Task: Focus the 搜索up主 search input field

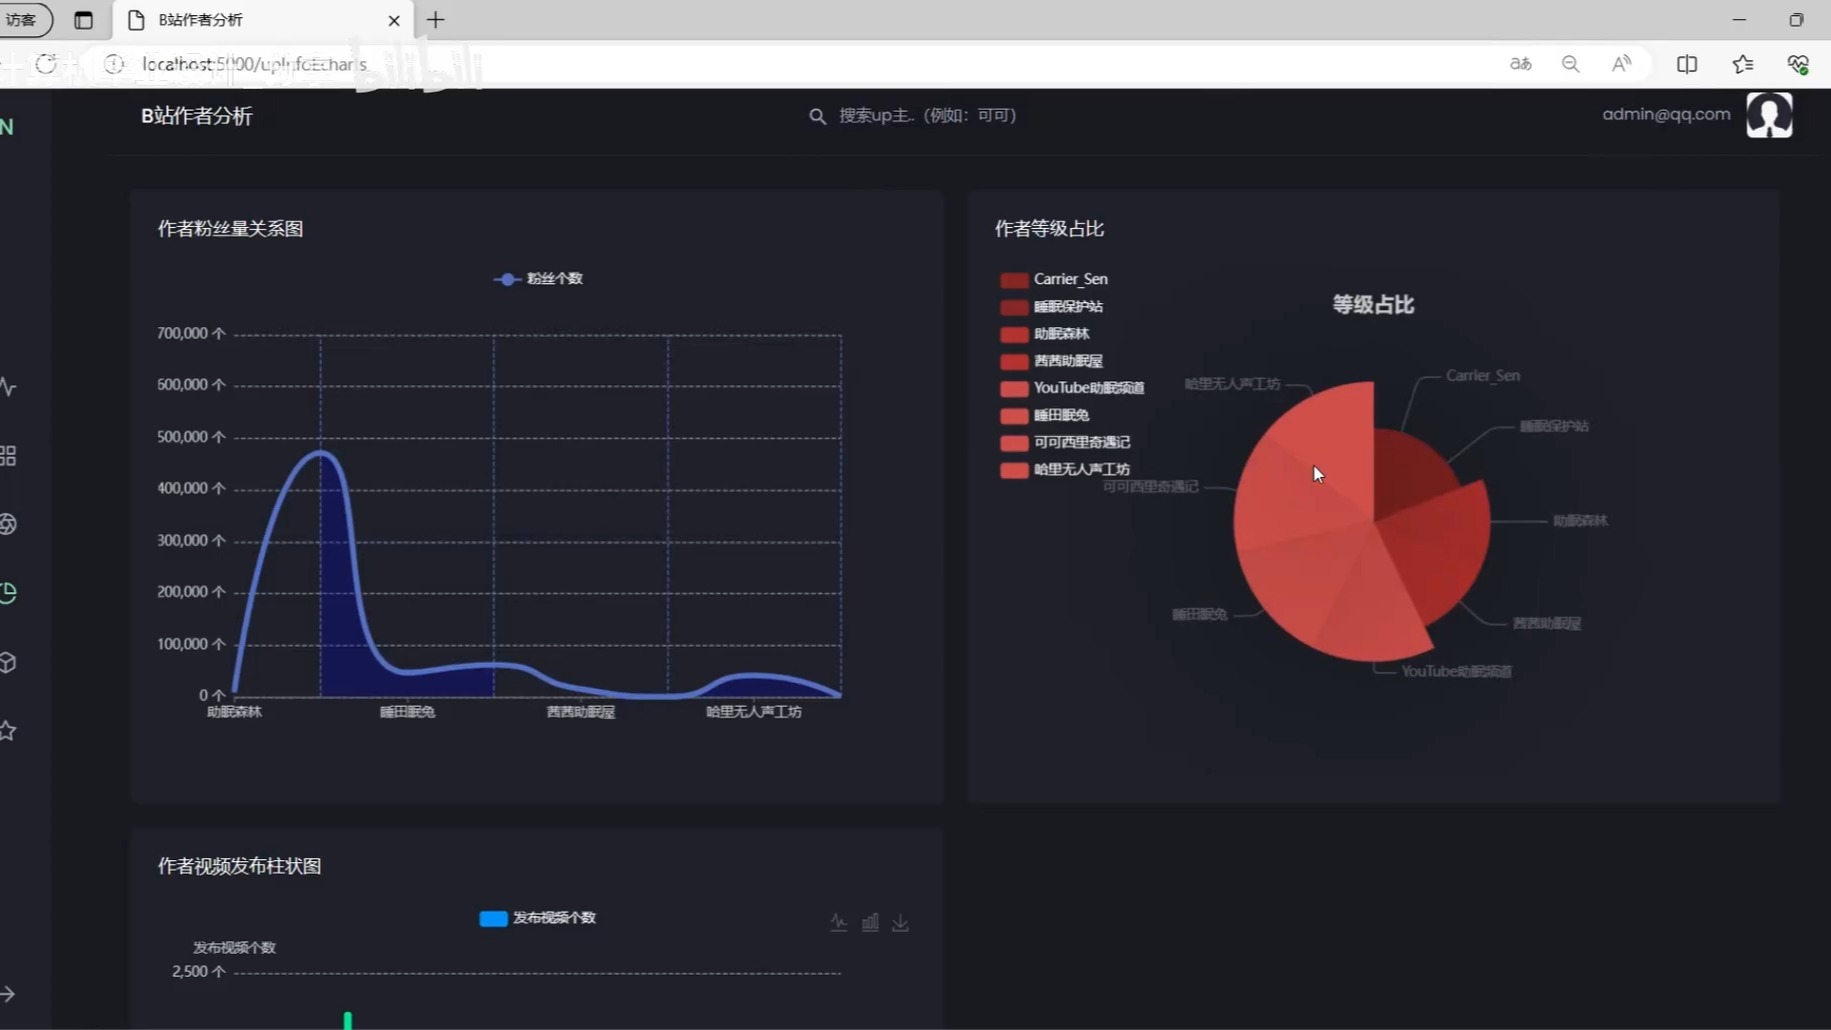Action: (927, 115)
